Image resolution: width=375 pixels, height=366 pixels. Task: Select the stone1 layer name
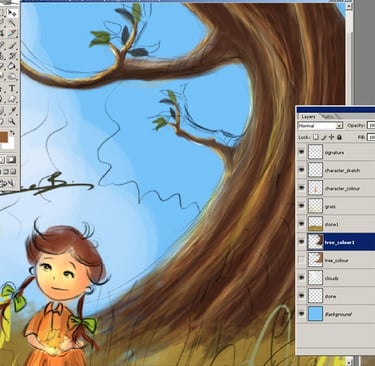click(332, 224)
